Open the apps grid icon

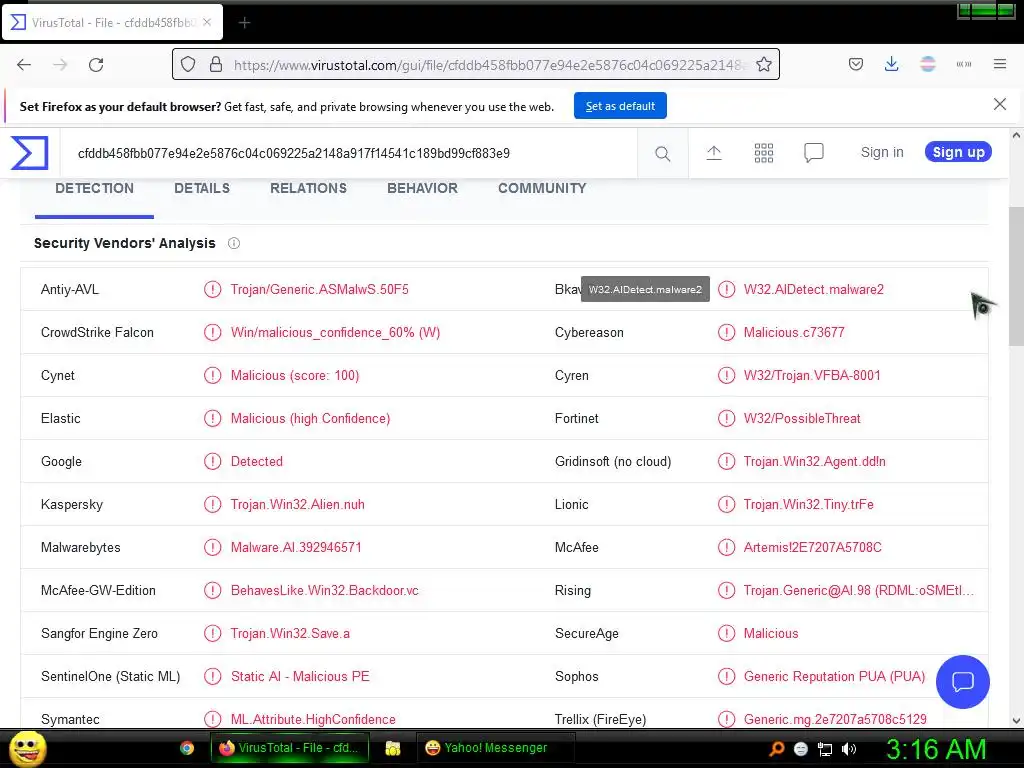[x=763, y=153]
